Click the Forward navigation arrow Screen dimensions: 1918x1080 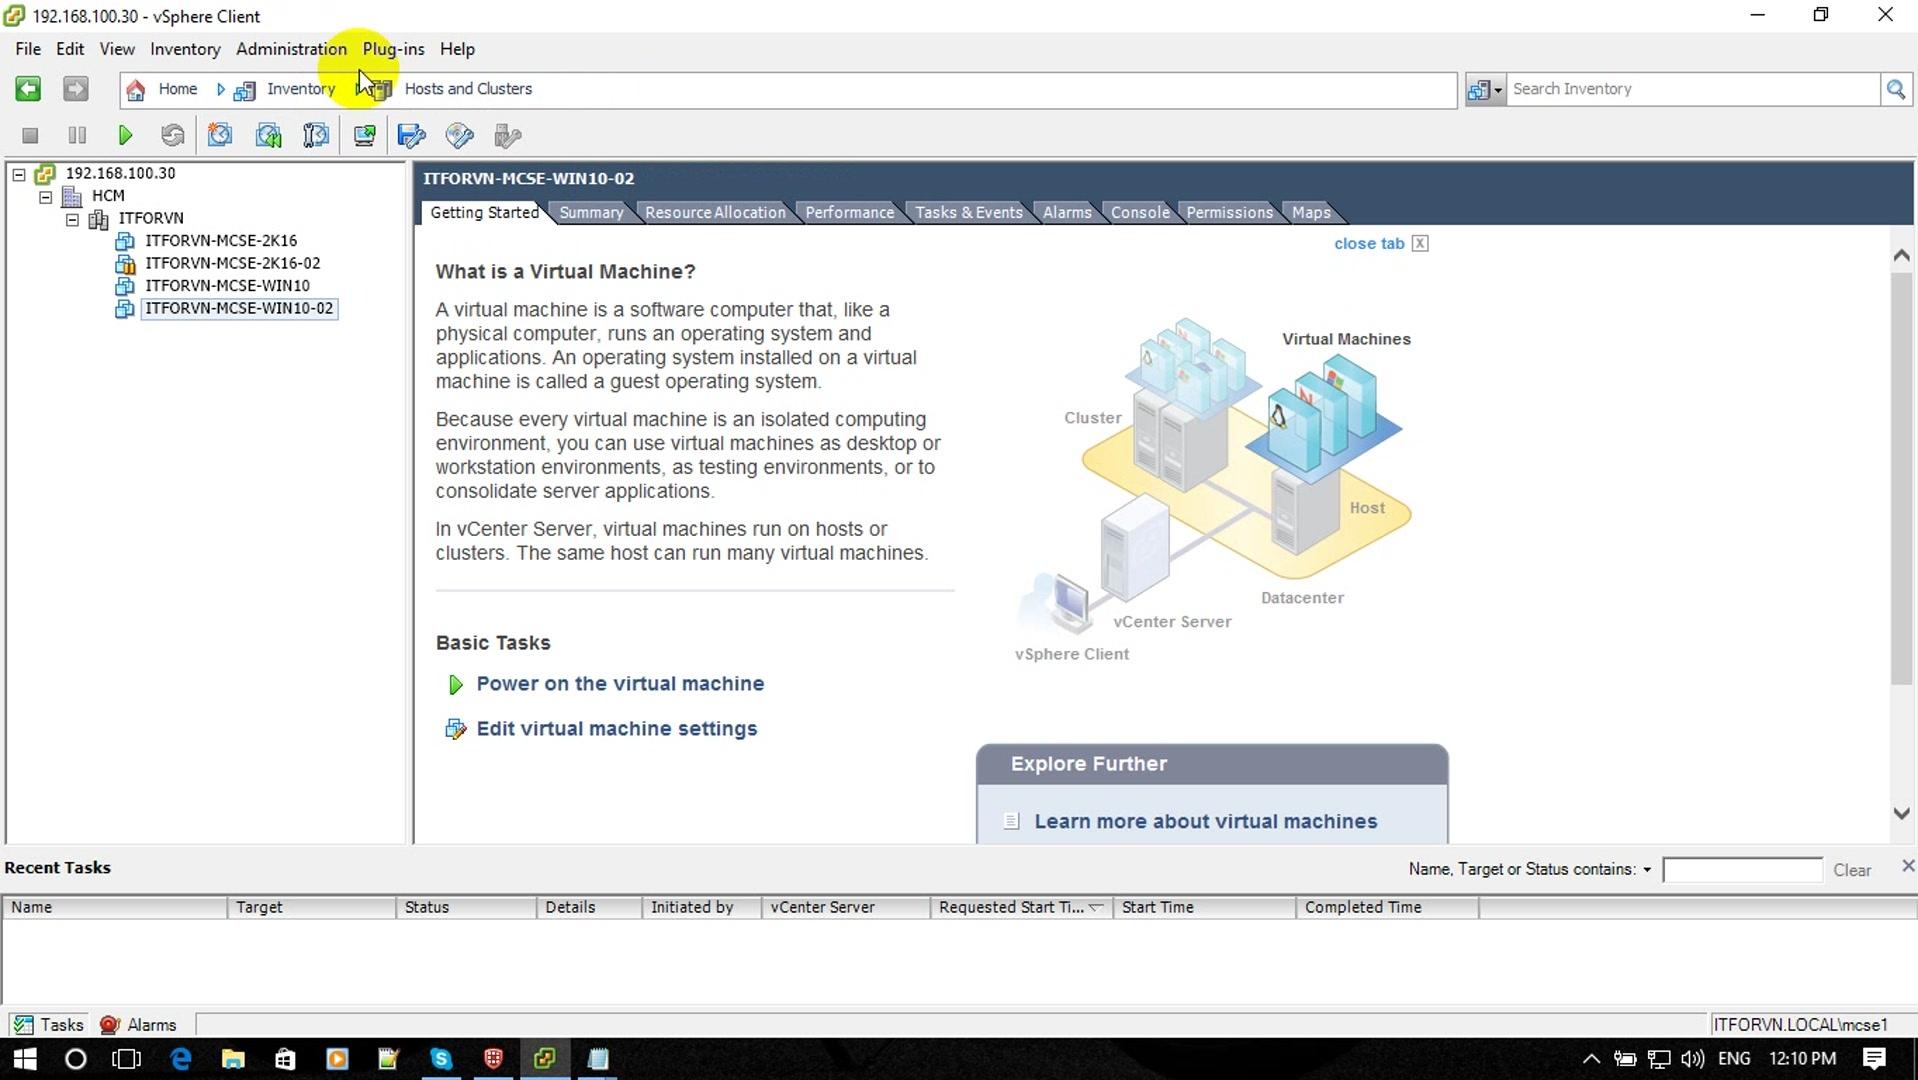coord(75,89)
